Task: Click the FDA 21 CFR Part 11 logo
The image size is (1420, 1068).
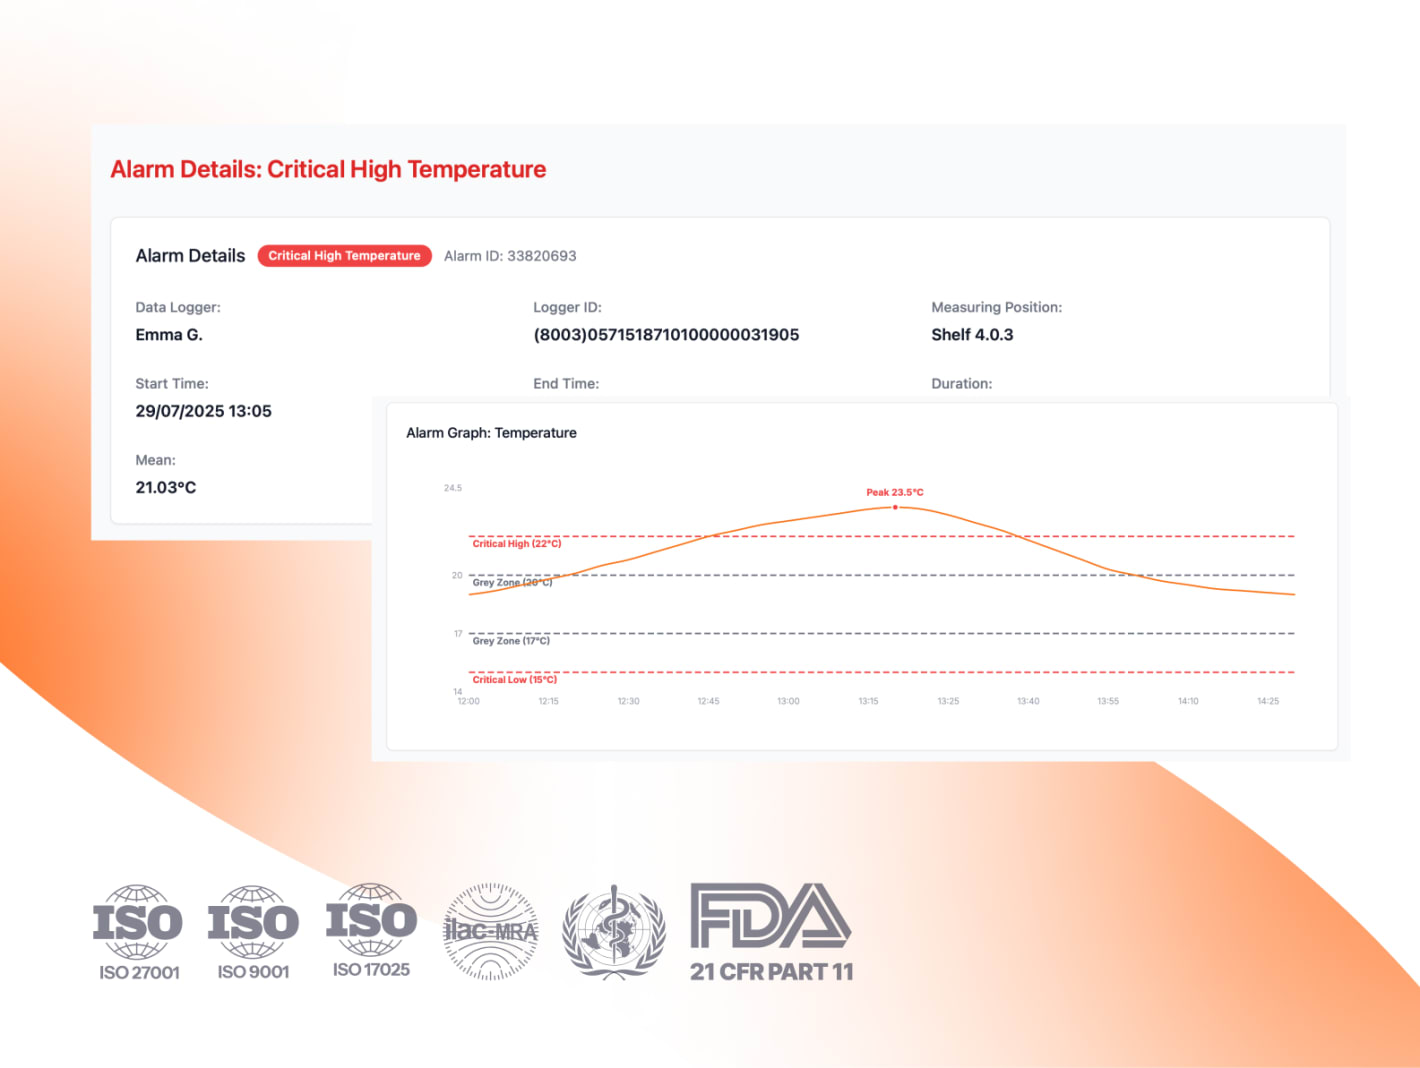Action: click(771, 932)
